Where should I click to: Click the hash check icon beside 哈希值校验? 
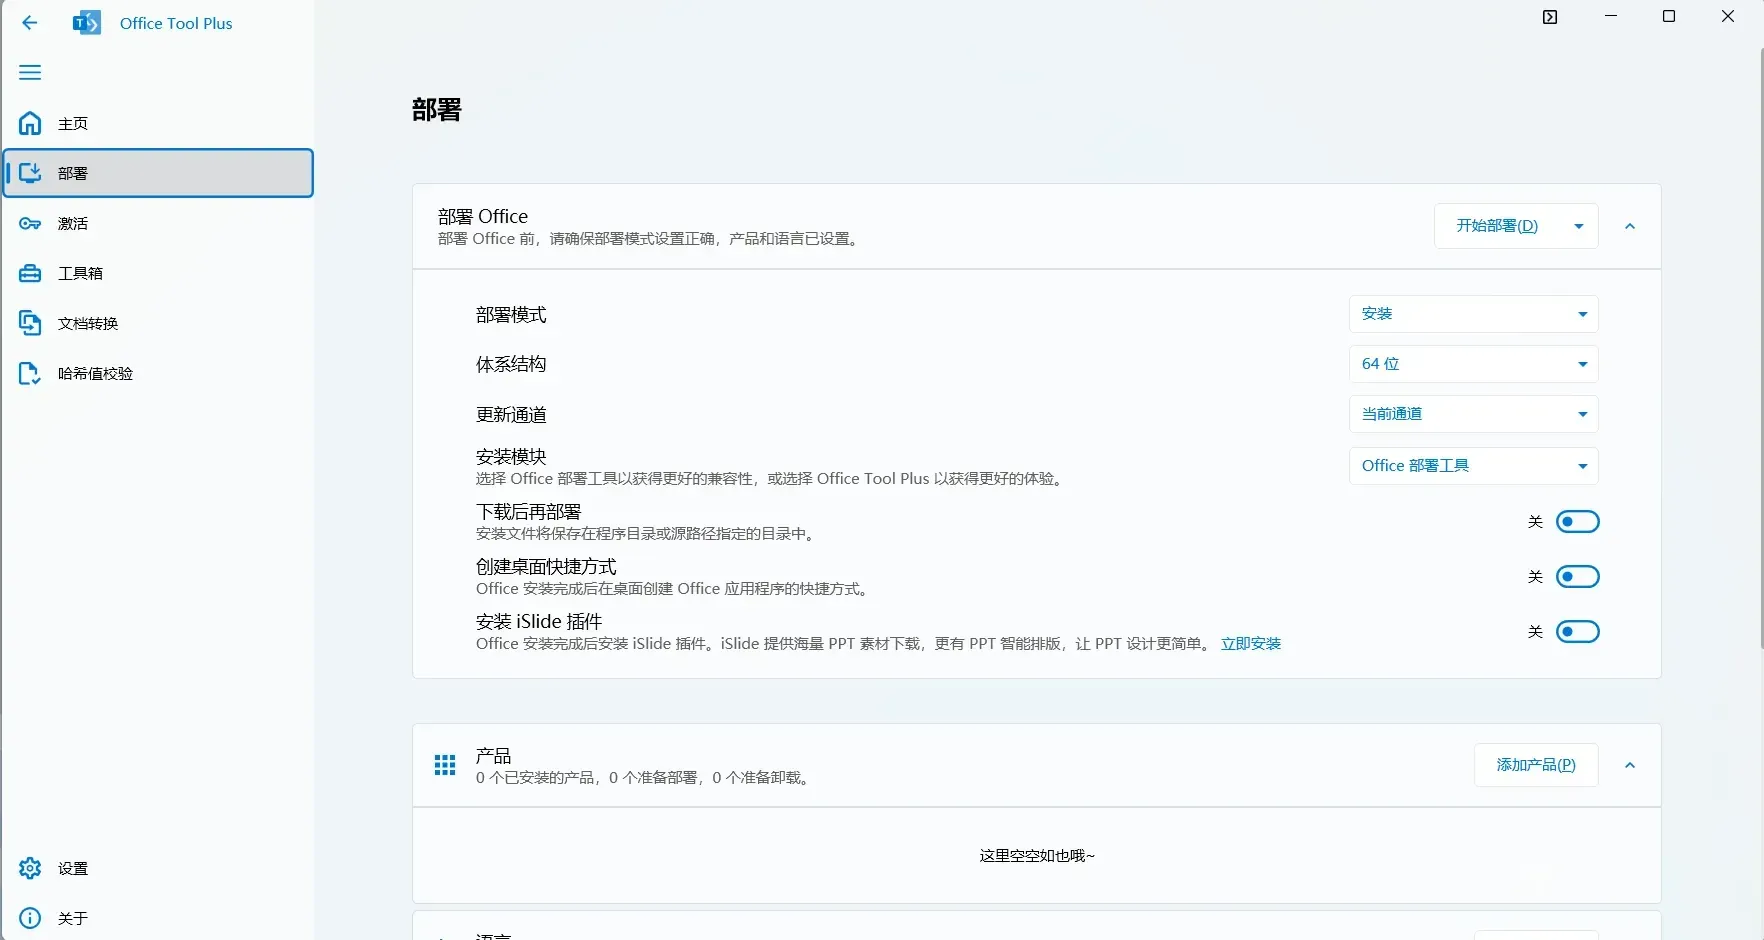coord(30,373)
